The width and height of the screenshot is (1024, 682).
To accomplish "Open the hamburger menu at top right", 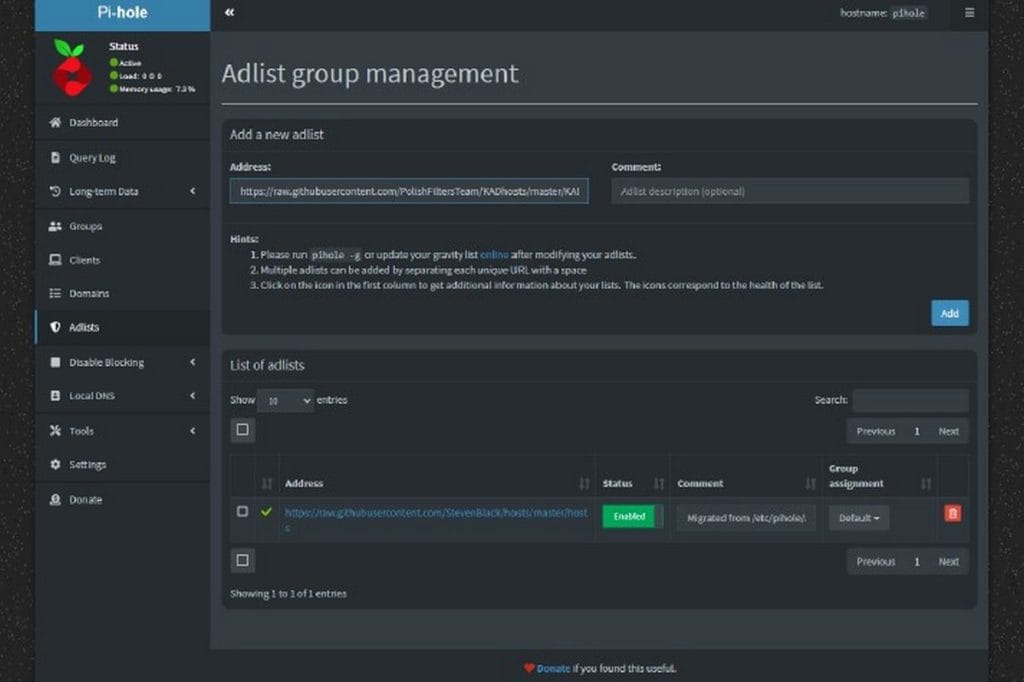I will (x=970, y=12).
